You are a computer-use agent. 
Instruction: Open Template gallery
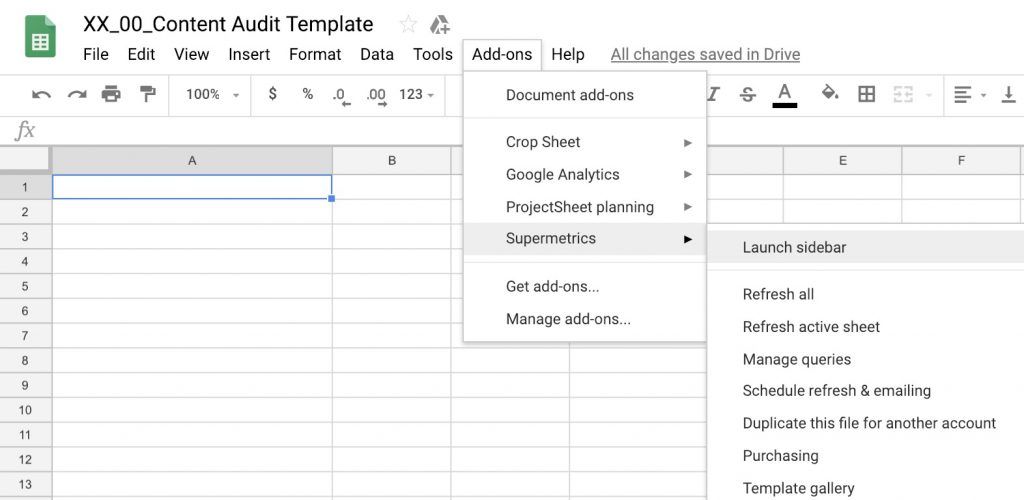[866, 488]
